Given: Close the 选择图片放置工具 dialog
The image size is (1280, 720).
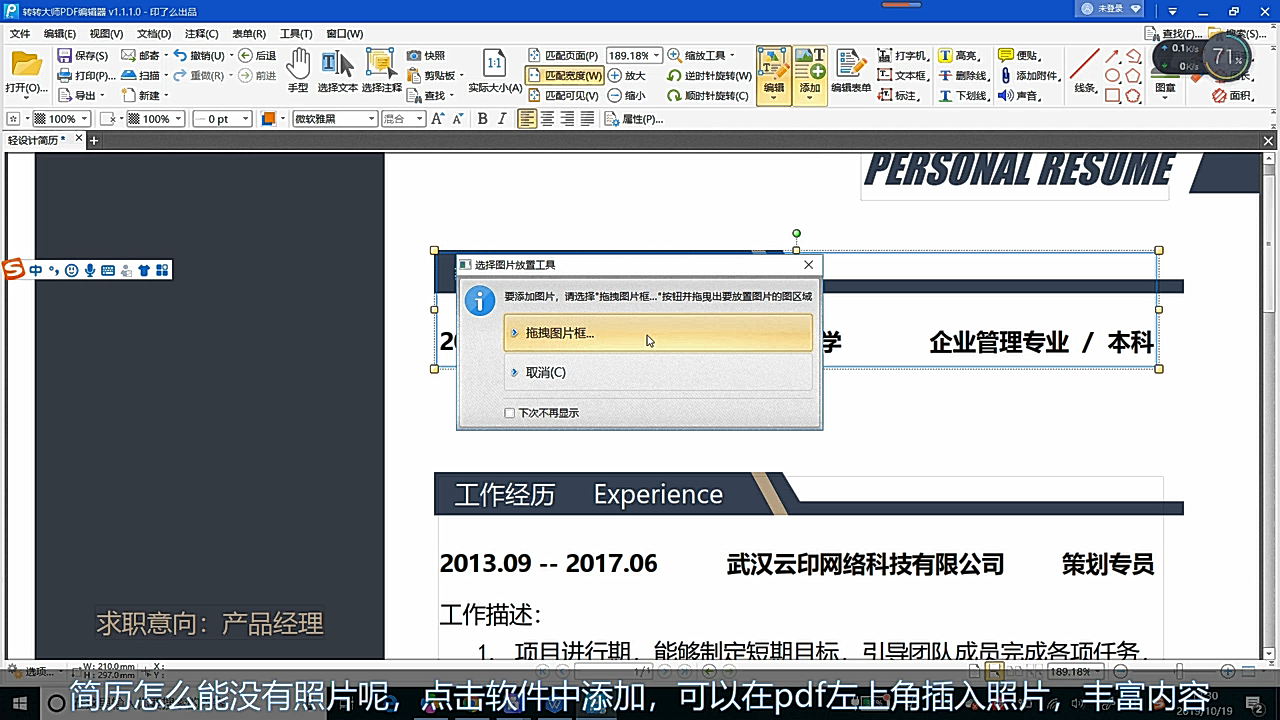Looking at the screenshot, I should click(x=808, y=265).
